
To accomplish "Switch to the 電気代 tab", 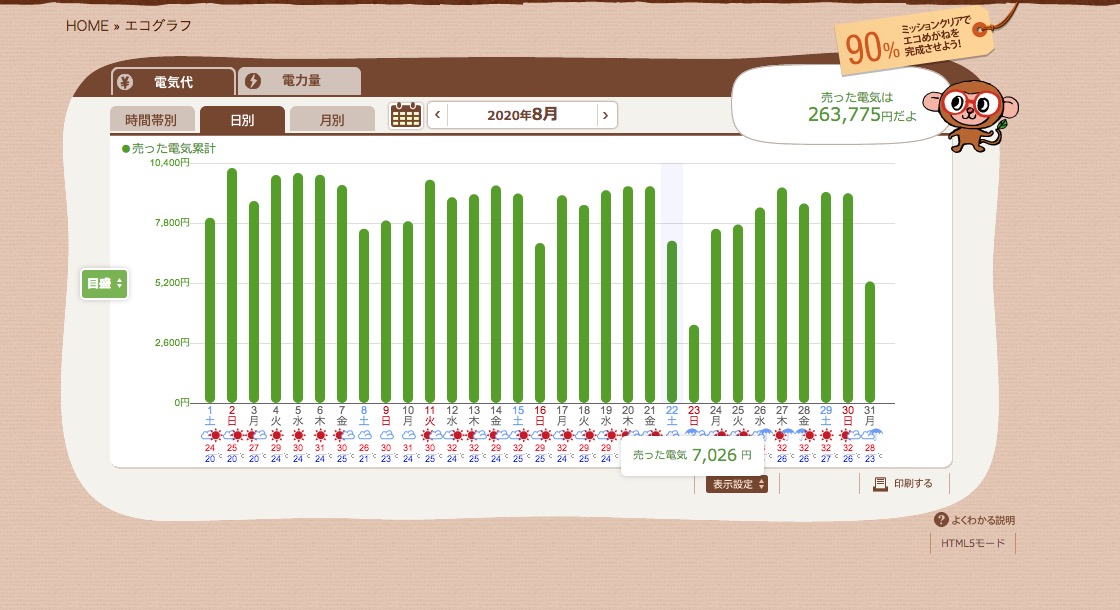I will 174,81.
